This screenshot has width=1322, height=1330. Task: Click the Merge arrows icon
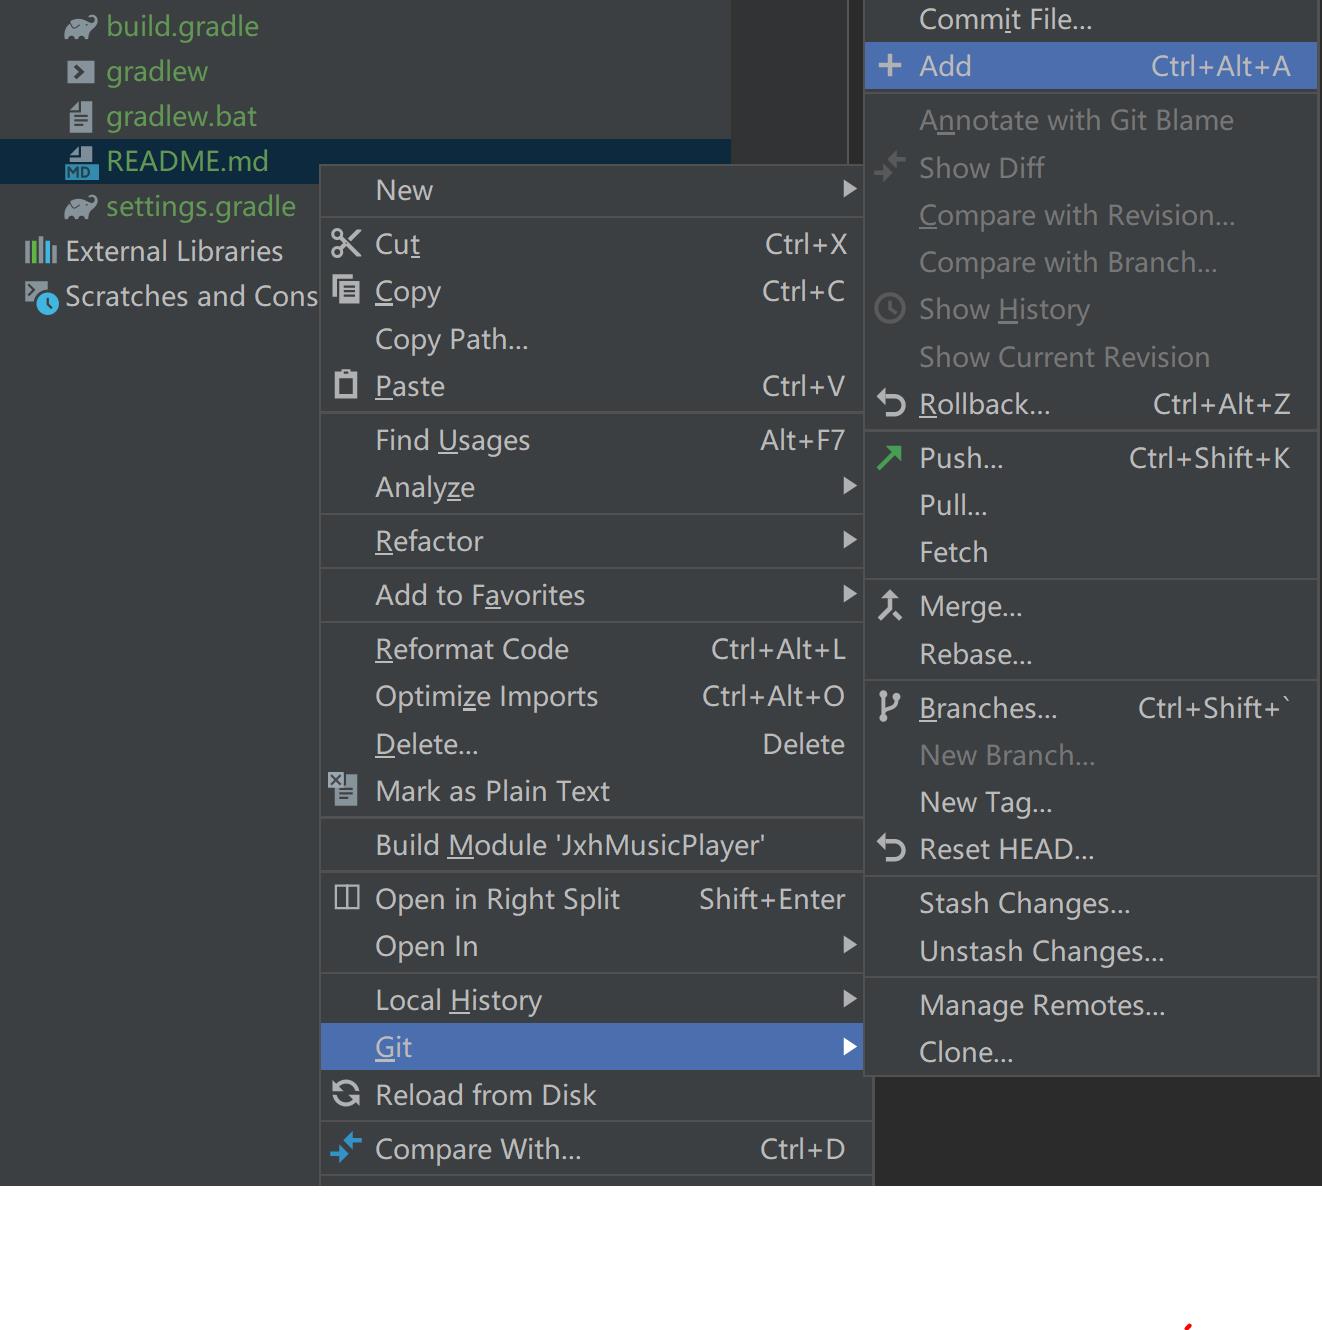[890, 605]
